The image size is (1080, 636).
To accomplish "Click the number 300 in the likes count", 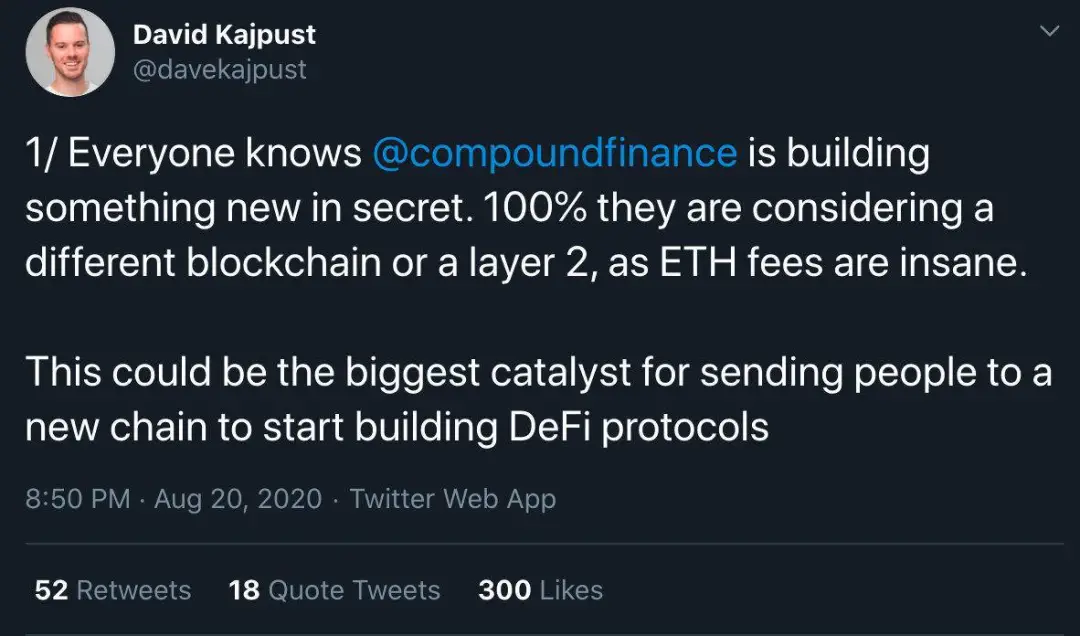I will click(504, 590).
